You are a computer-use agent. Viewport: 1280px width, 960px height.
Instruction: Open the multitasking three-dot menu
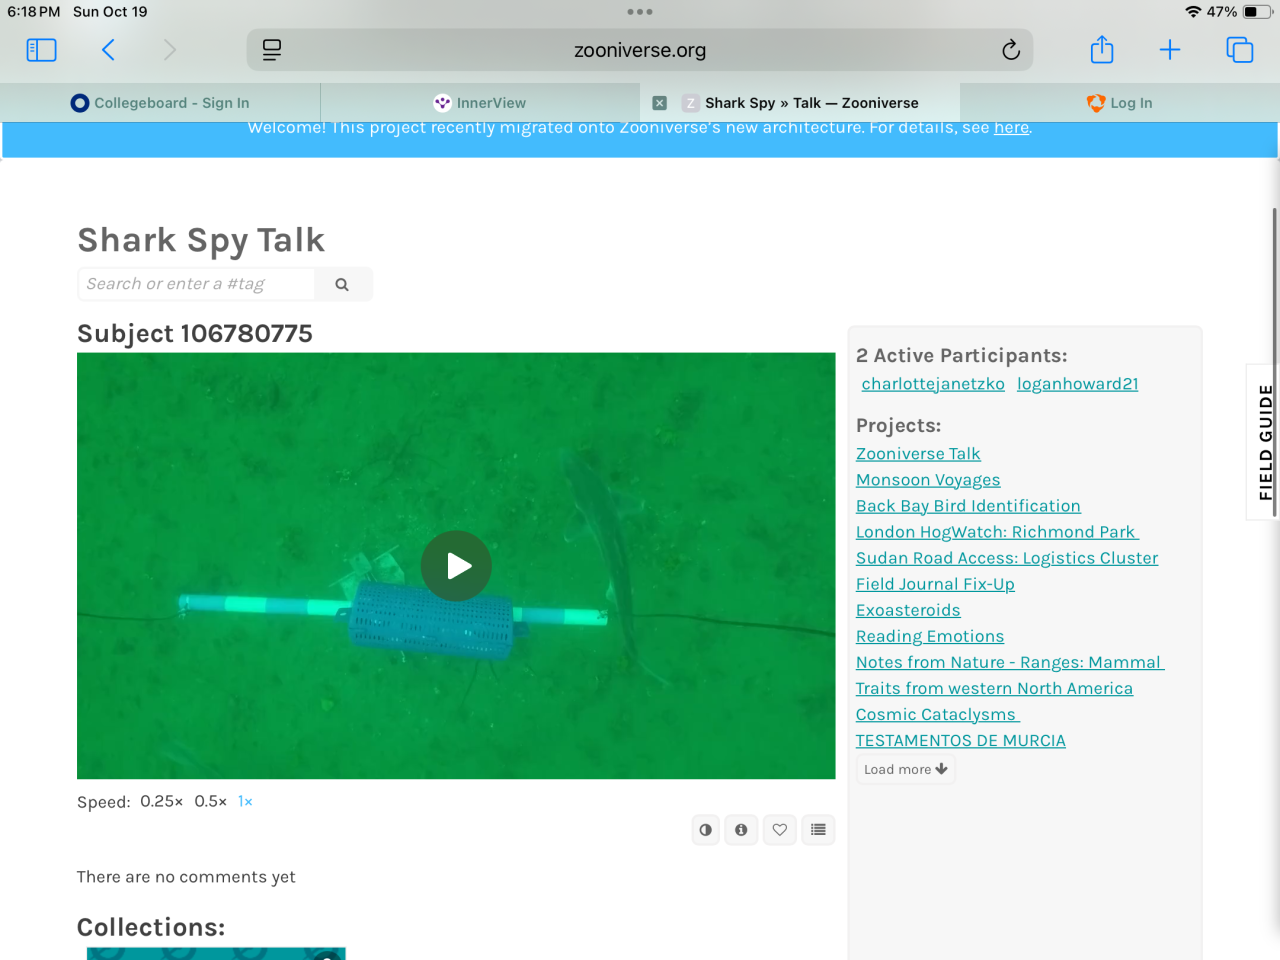(640, 12)
